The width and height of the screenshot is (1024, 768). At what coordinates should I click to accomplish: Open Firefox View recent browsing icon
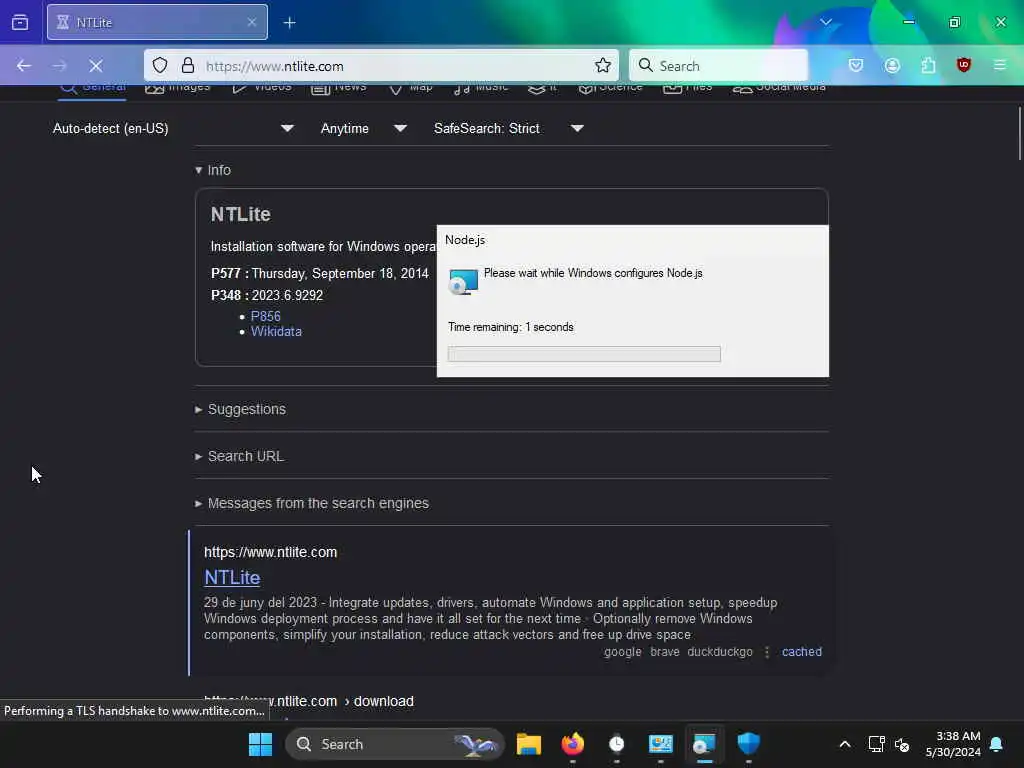20,22
